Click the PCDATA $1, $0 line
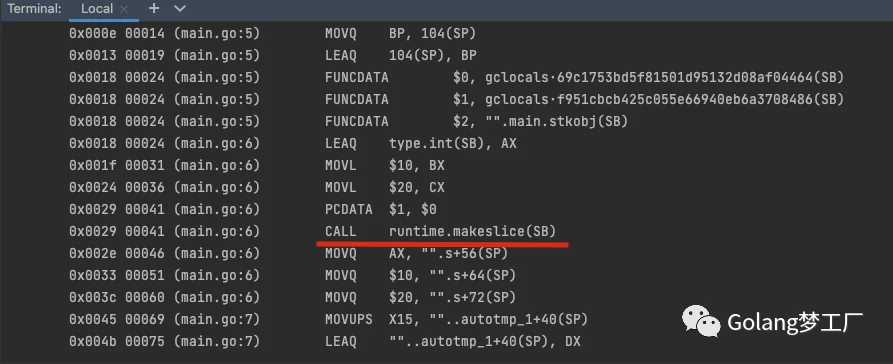 coord(380,210)
